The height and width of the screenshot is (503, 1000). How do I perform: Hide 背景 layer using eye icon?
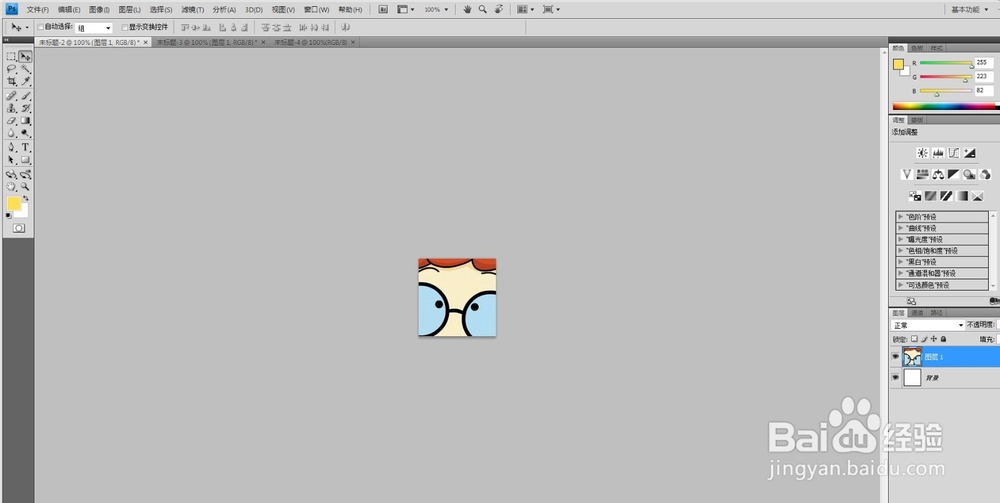[x=896, y=377]
